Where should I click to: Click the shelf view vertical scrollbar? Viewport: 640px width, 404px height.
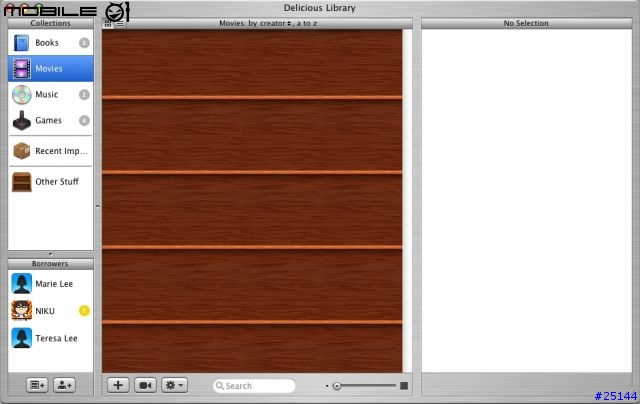tap(407, 201)
